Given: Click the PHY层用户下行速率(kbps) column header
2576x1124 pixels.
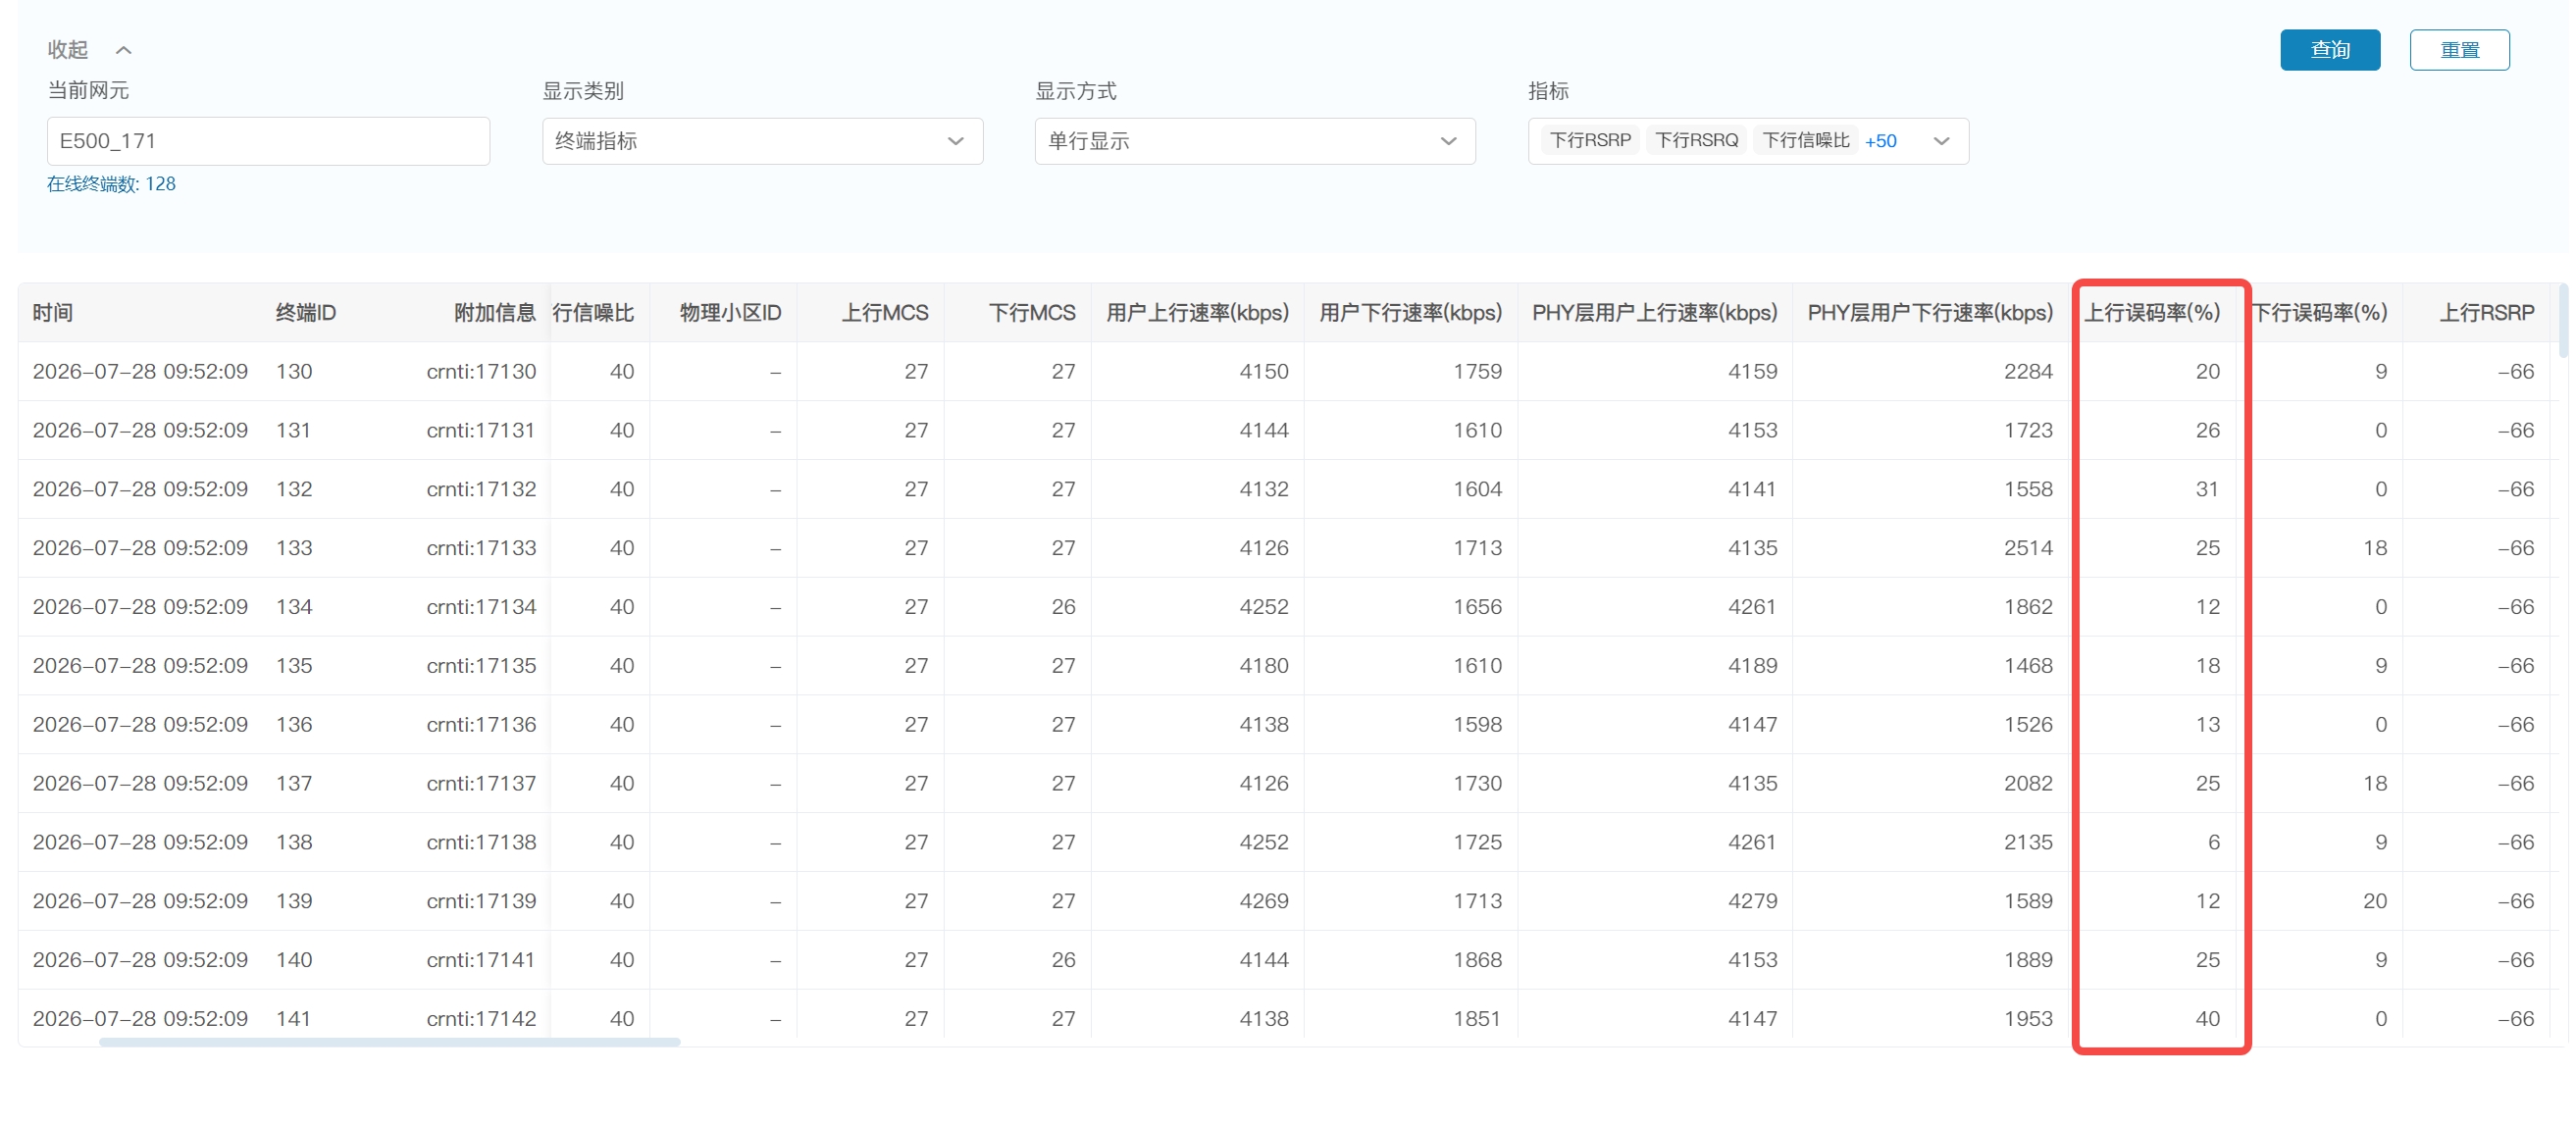Looking at the screenshot, I should point(1930,313).
